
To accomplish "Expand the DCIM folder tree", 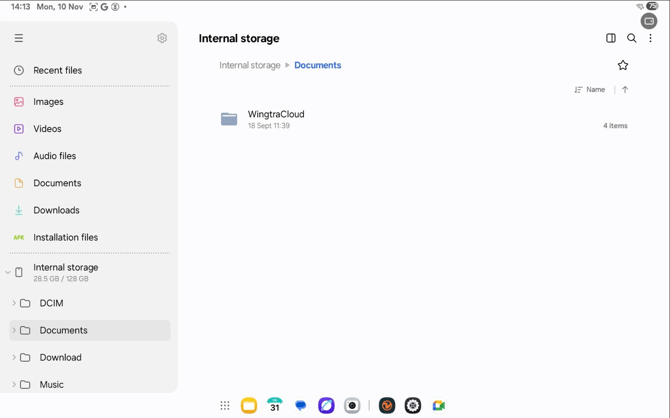I will (x=14, y=303).
